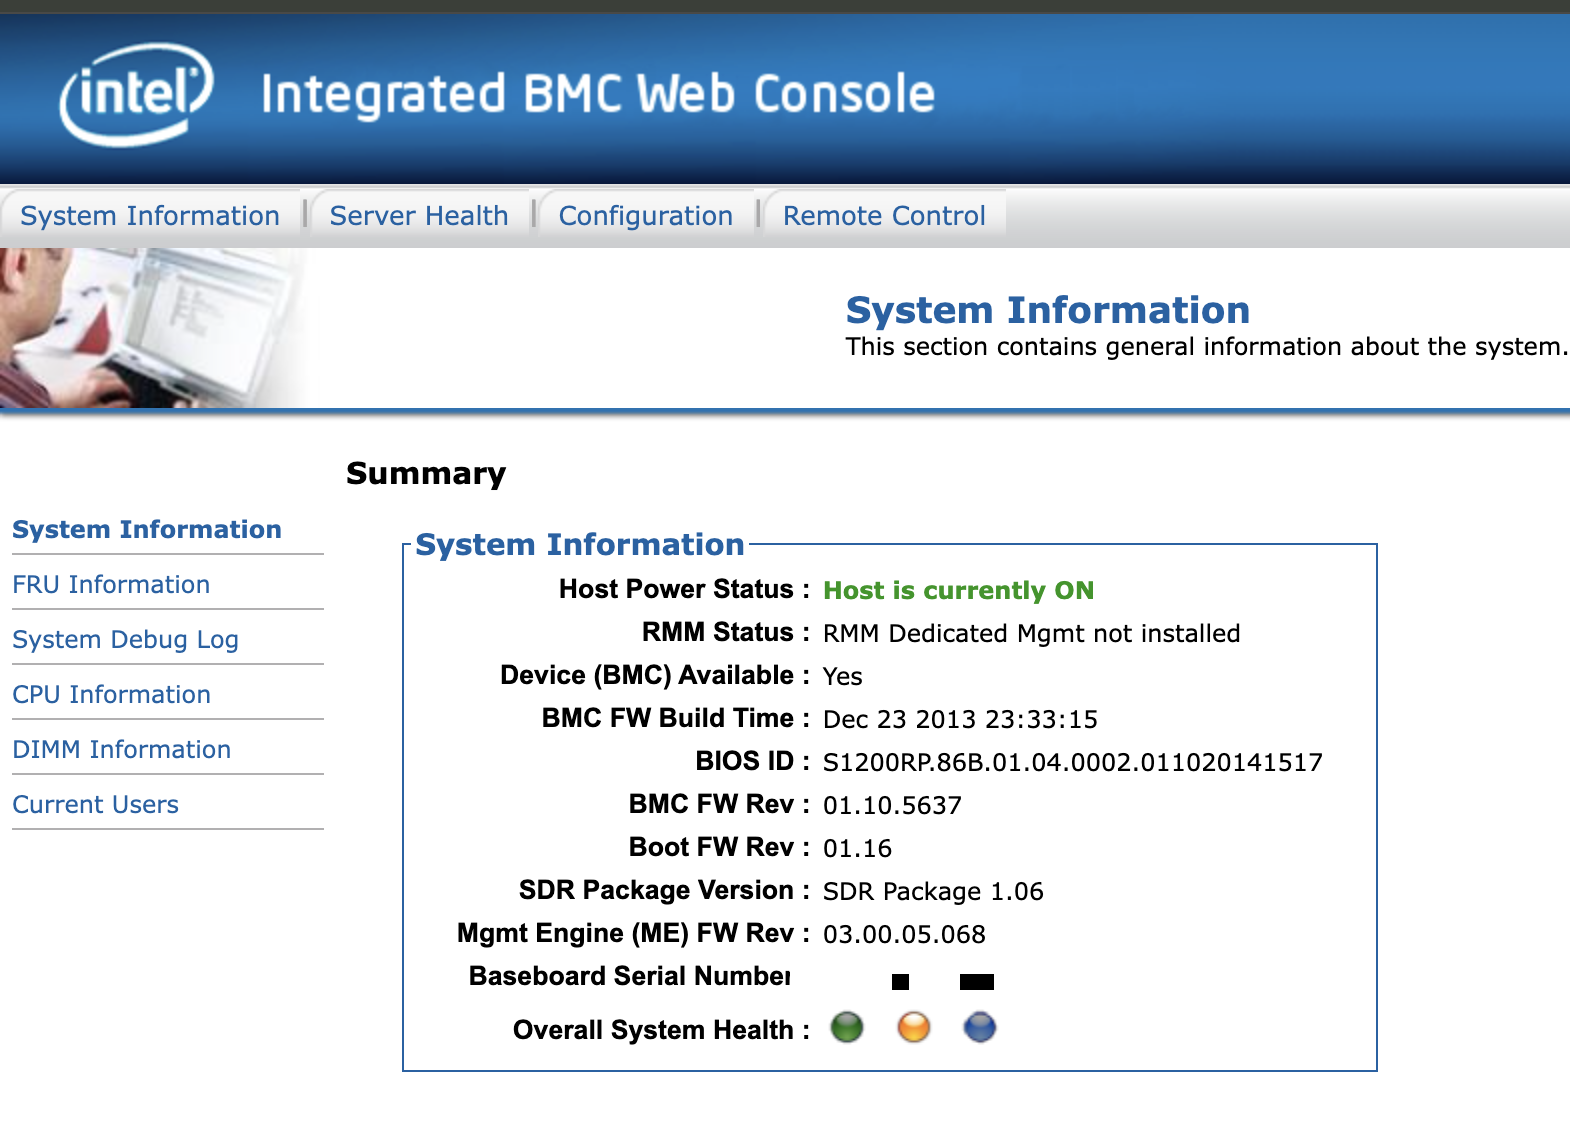Click BIOS ID value 'S1200RP.86B.01.04.0002.011020141517'
1570x1130 pixels.
click(1072, 762)
